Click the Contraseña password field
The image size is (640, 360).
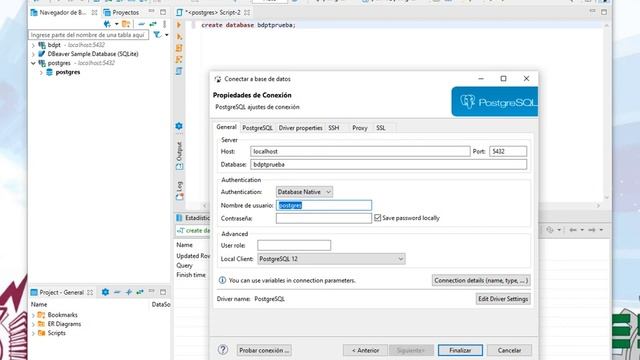tap(324, 218)
